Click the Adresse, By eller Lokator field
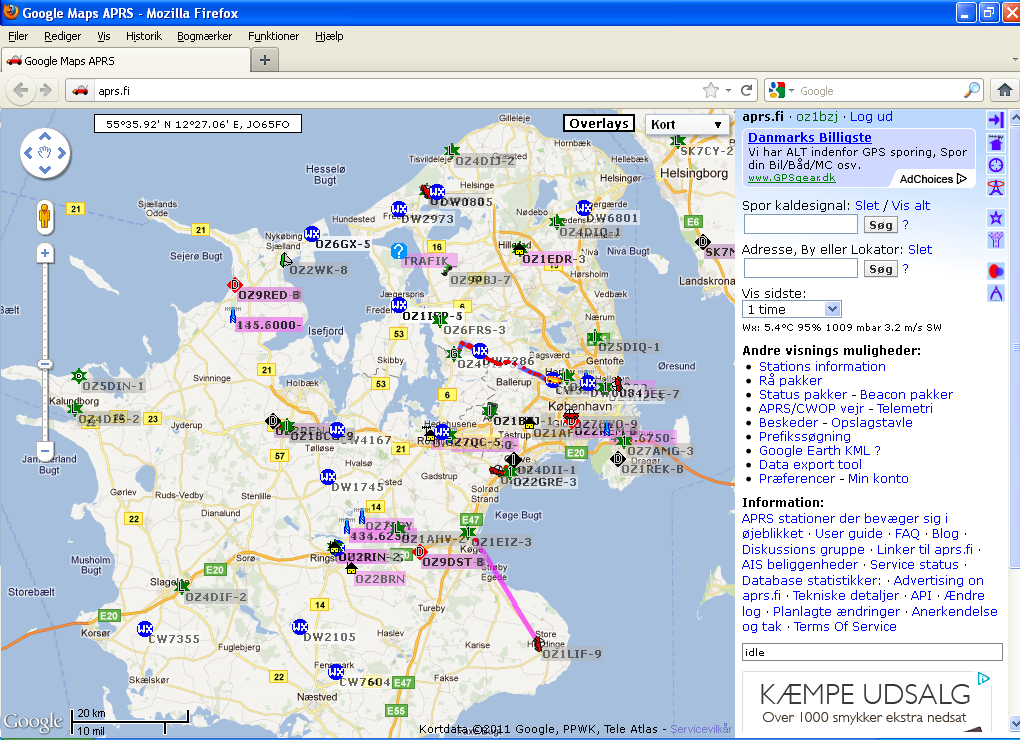Screen dimensions: 1020x740 [x=801, y=269]
